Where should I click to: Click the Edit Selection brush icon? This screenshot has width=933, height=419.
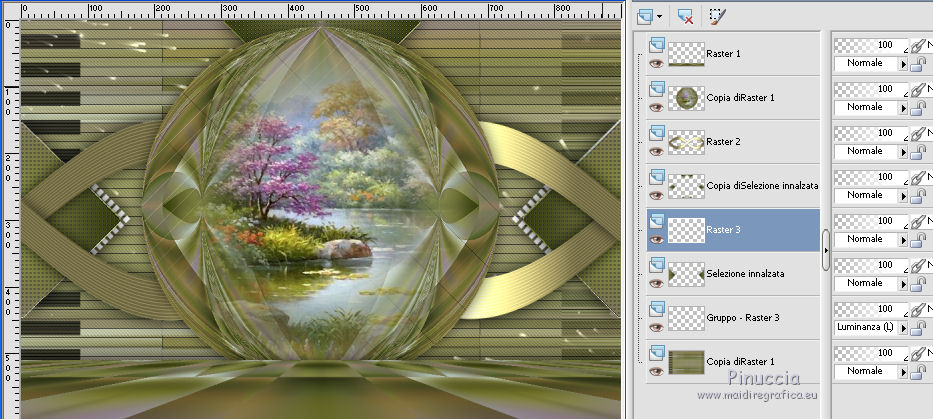click(x=718, y=17)
